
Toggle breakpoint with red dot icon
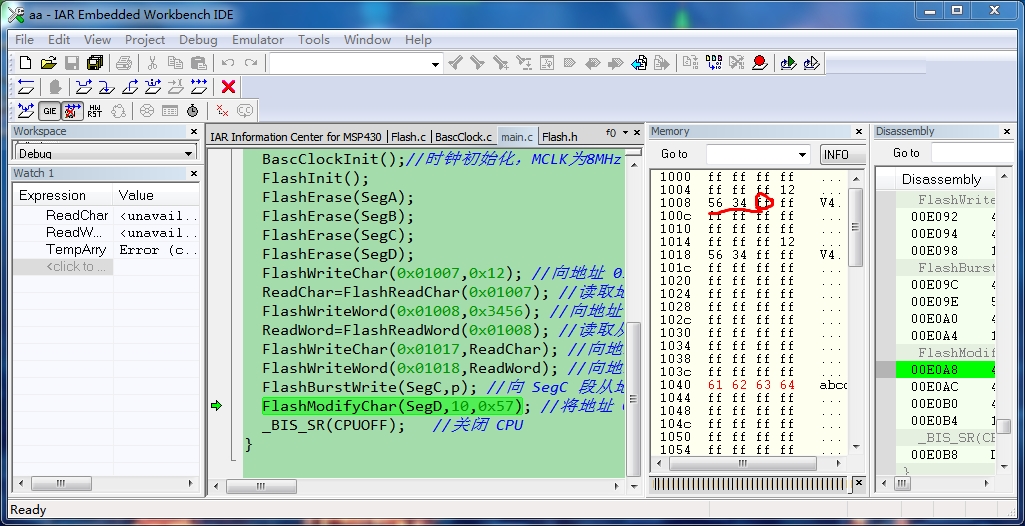pyautogui.click(x=760, y=63)
